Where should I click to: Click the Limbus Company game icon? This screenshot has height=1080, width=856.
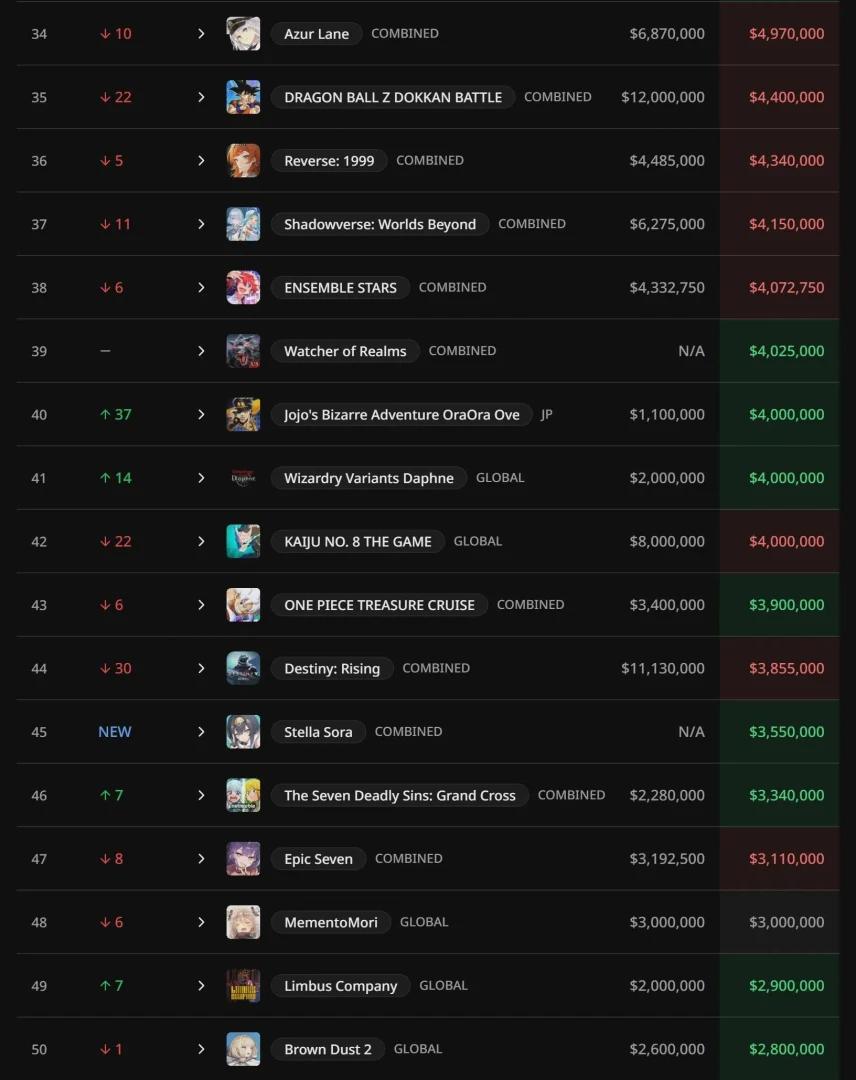[243, 986]
